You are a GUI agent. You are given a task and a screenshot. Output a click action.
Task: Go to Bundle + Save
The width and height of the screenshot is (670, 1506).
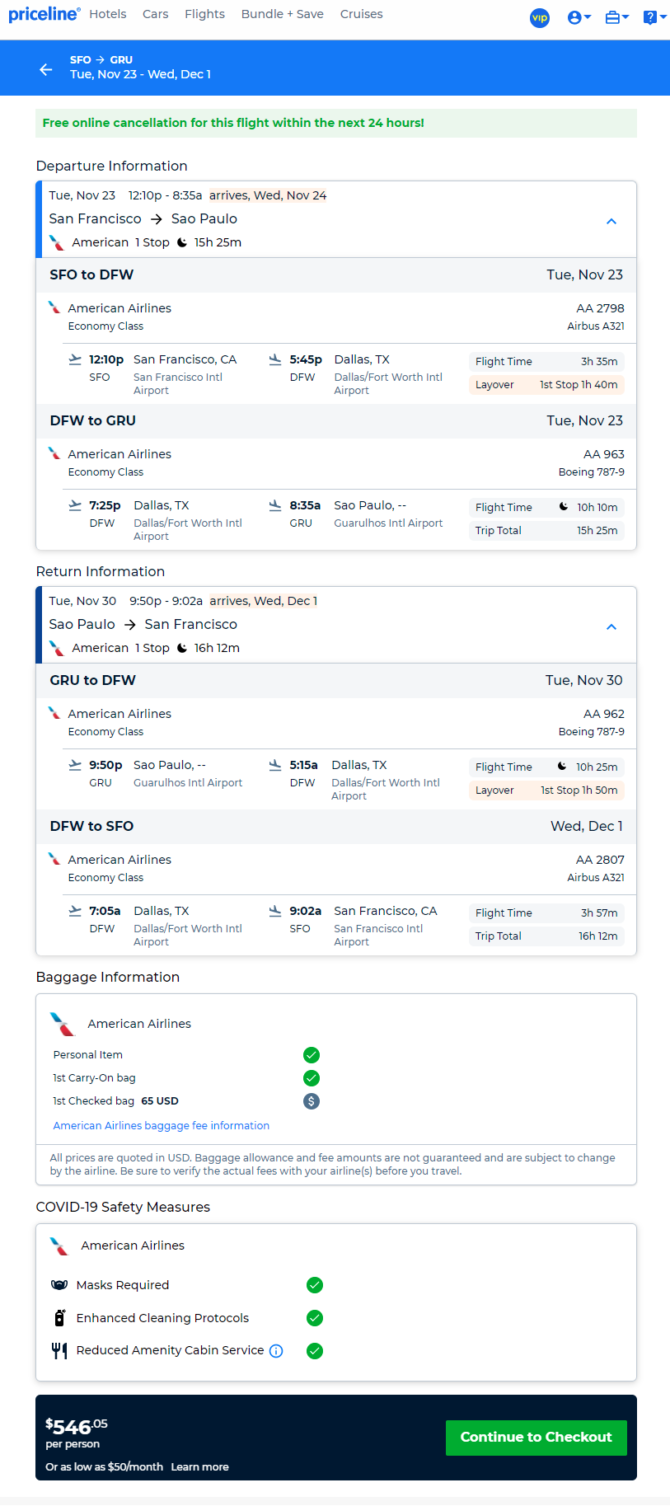coord(282,14)
